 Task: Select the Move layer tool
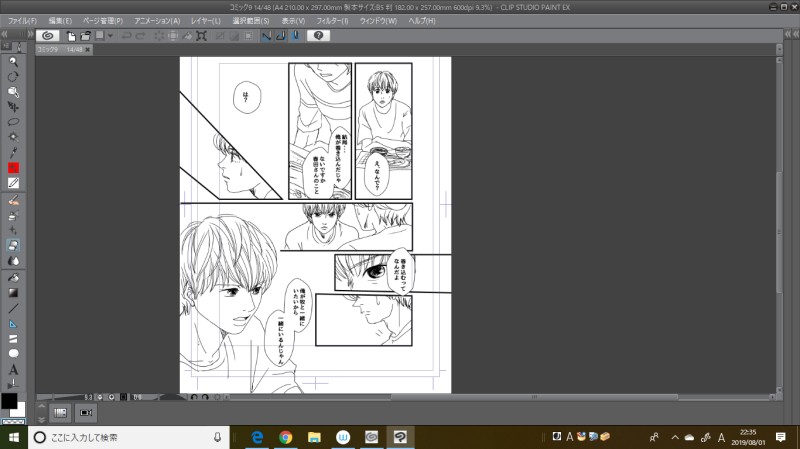[x=13, y=107]
